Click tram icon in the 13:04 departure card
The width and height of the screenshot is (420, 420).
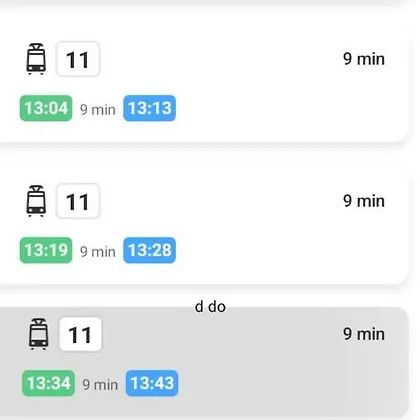click(36, 59)
